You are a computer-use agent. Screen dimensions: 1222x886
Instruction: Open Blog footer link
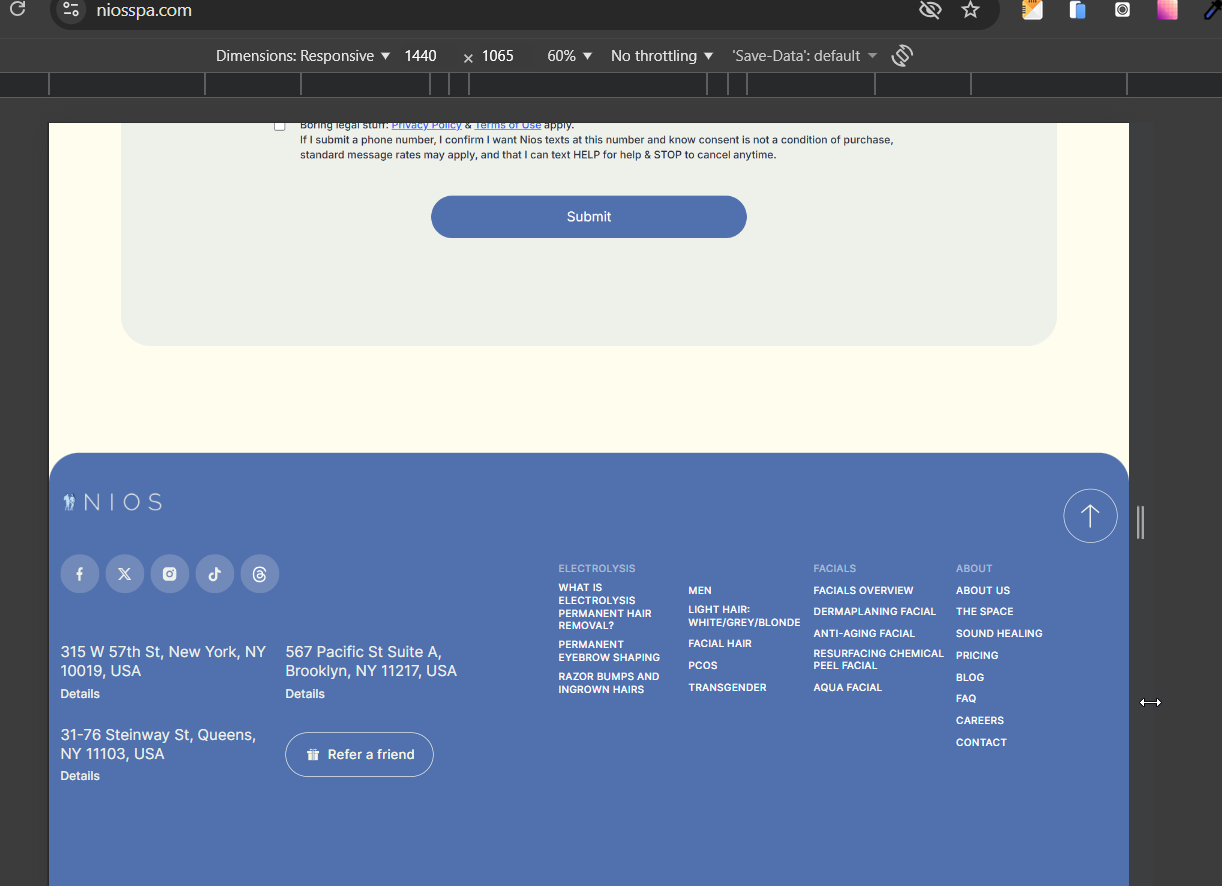point(970,678)
